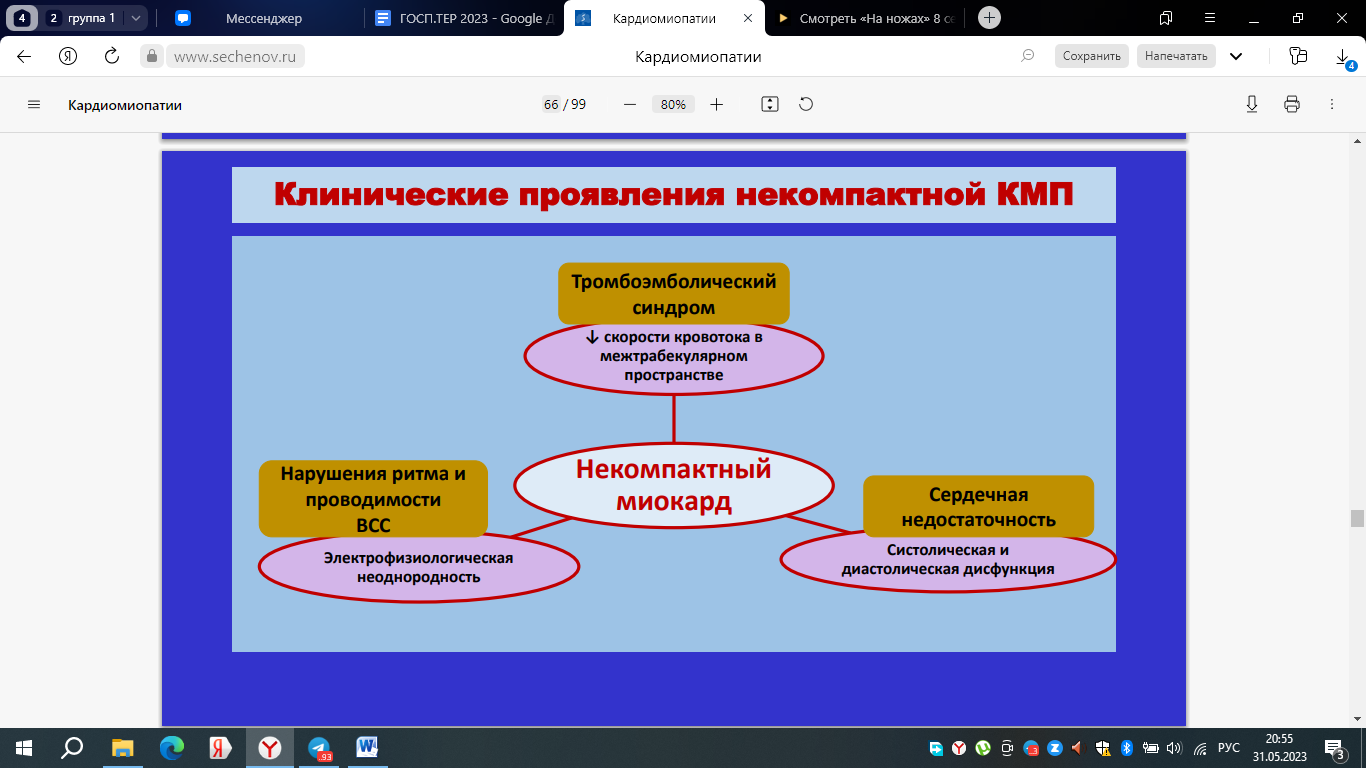
Task: Switch to ГОСП.ТЕР 2023 Google Docs tab
Action: pyautogui.click(x=464, y=18)
